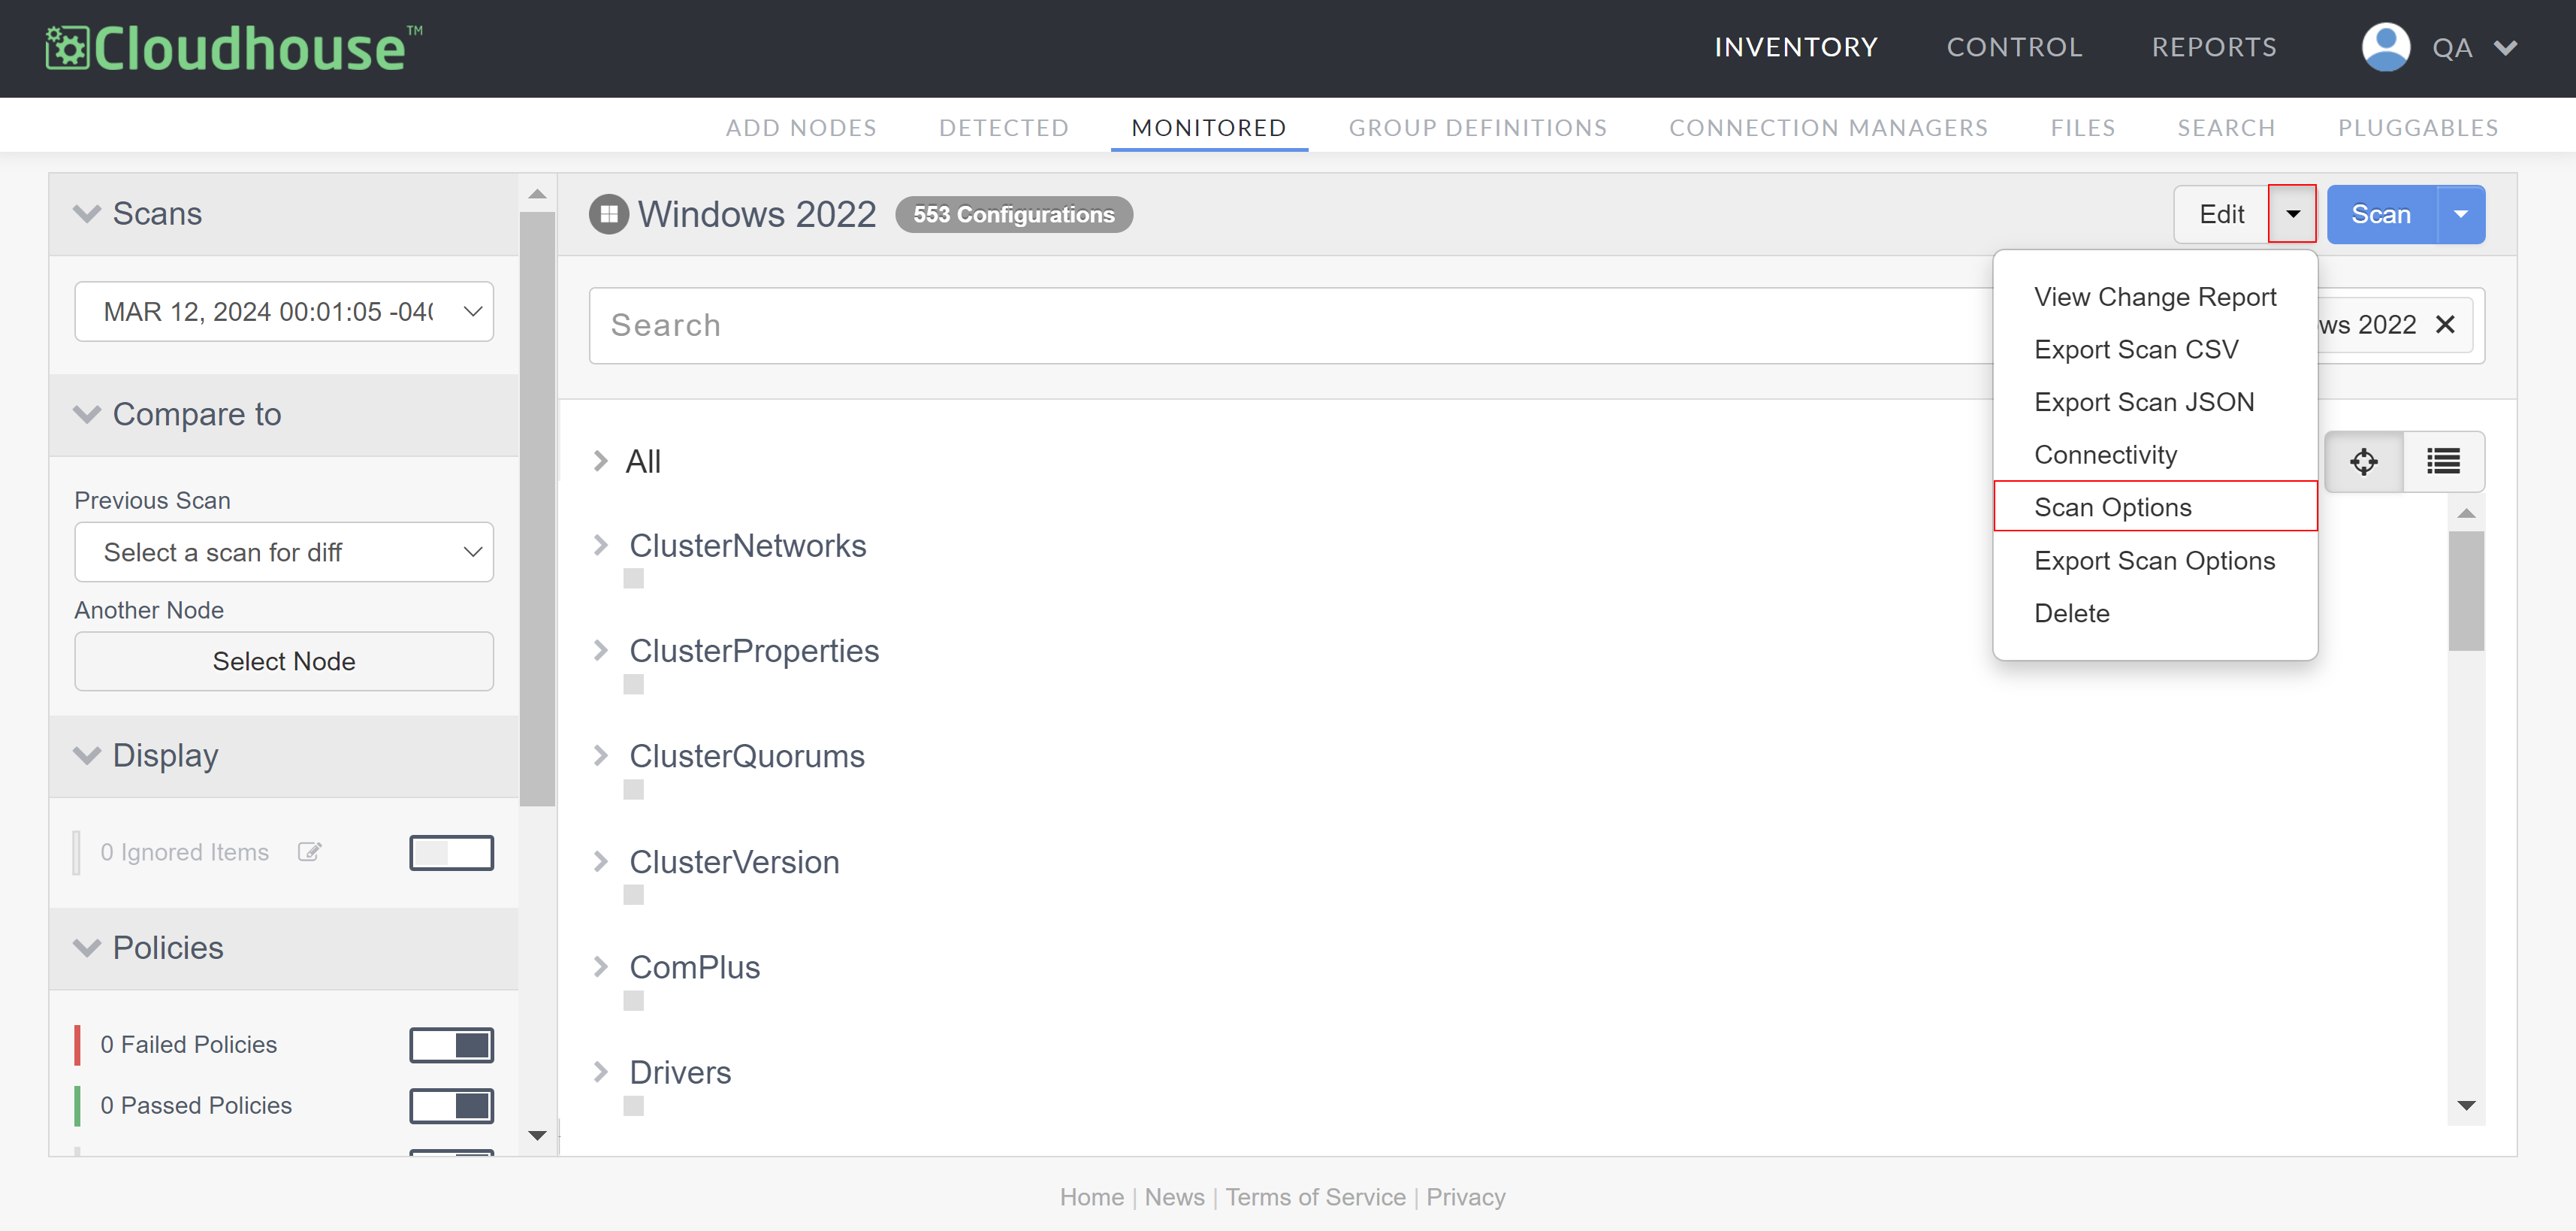
Task: Toggle the Passed Policies switch
Action: [451, 1106]
